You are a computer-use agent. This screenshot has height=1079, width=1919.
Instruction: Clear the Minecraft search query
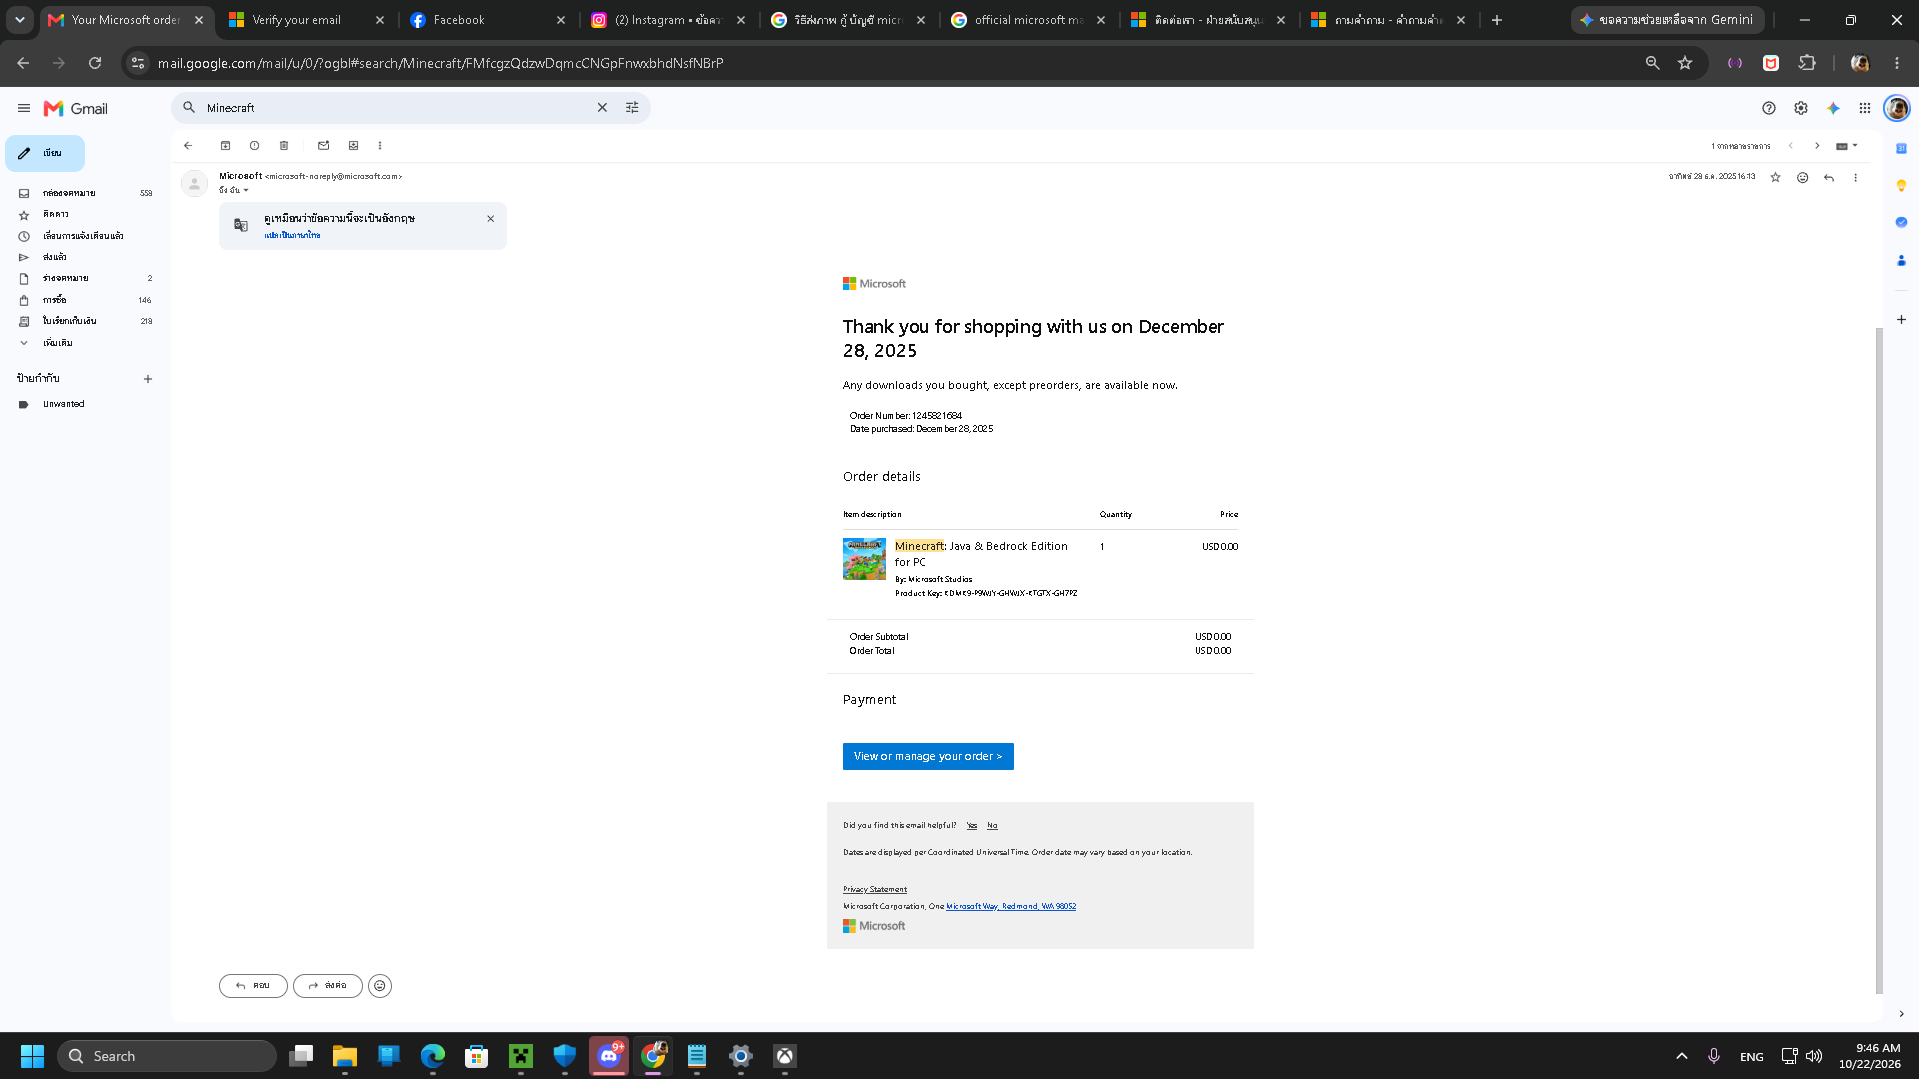click(602, 108)
